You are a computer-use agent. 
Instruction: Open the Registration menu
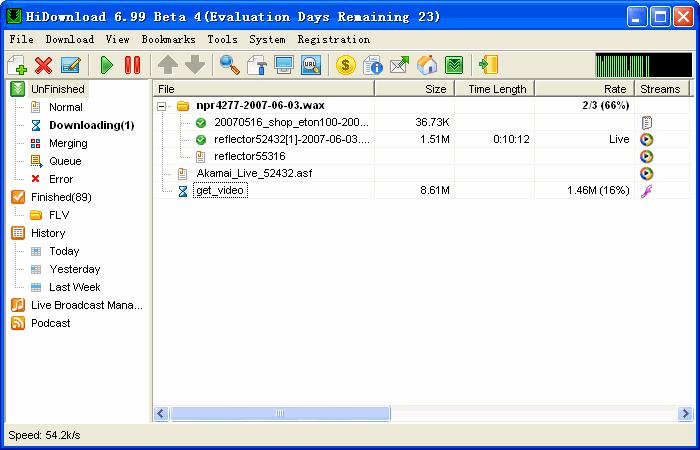[333, 39]
